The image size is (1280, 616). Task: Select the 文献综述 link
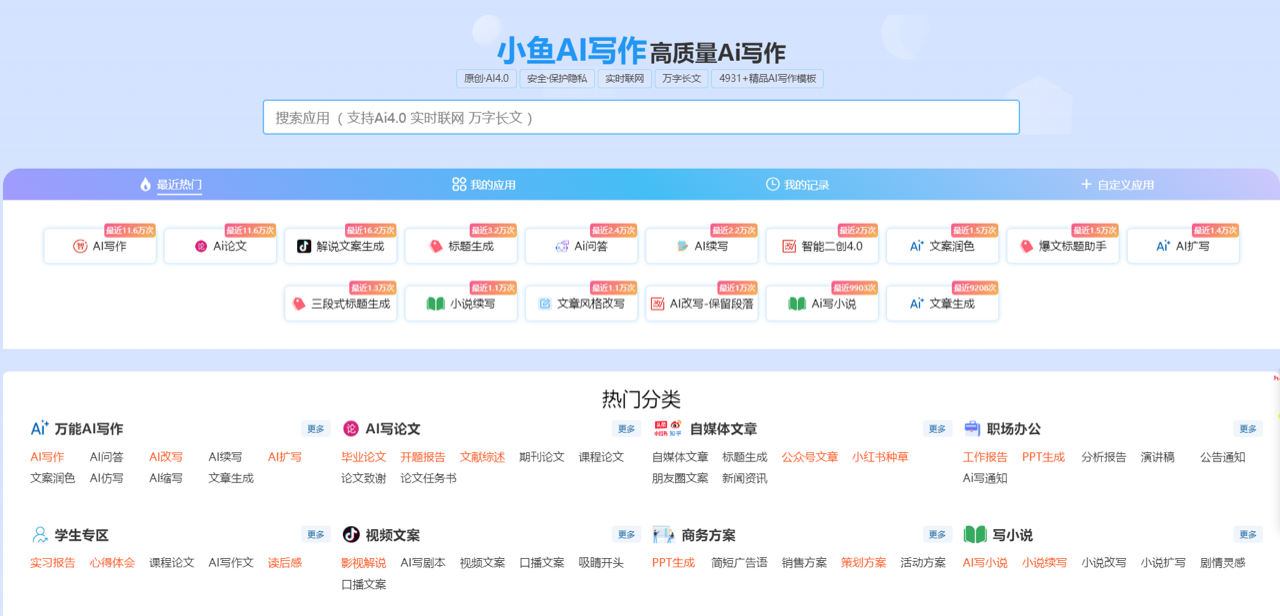tap(482, 457)
